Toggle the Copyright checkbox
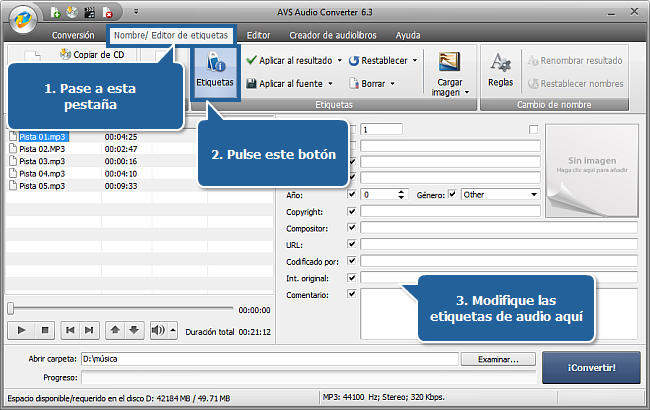Screen dimensions: 650x410 coord(351,211)
